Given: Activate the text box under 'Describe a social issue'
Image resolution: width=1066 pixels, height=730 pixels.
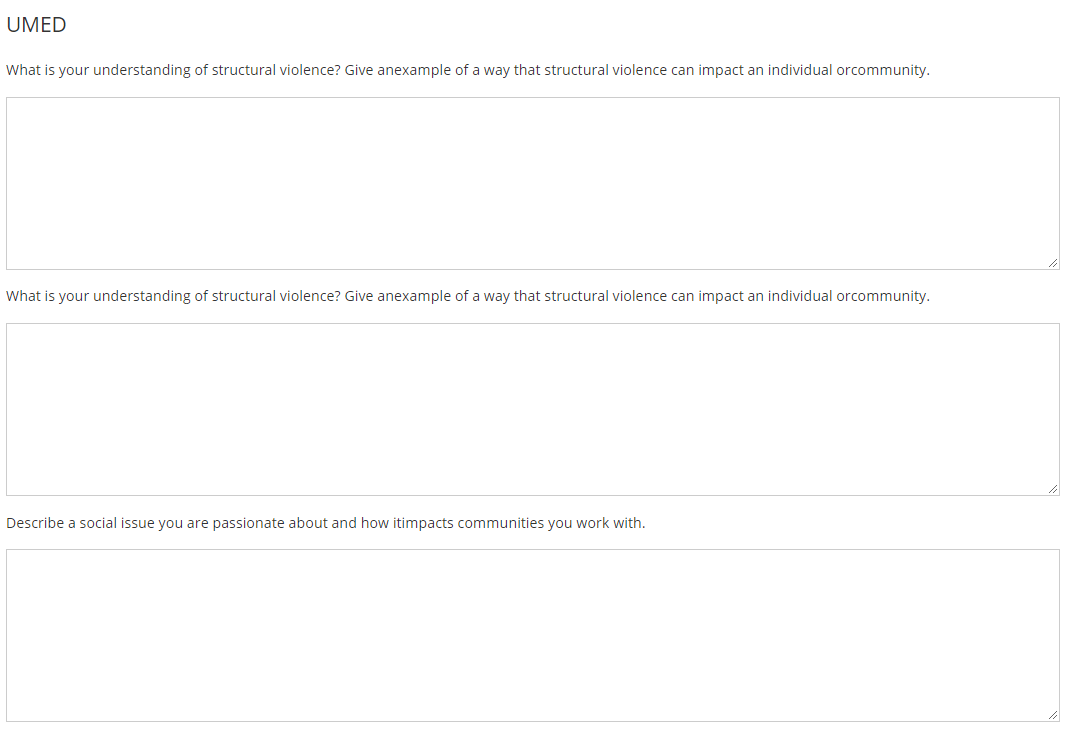Looking at the screenshot, I should pyautogui.click(x=533, y=636).
